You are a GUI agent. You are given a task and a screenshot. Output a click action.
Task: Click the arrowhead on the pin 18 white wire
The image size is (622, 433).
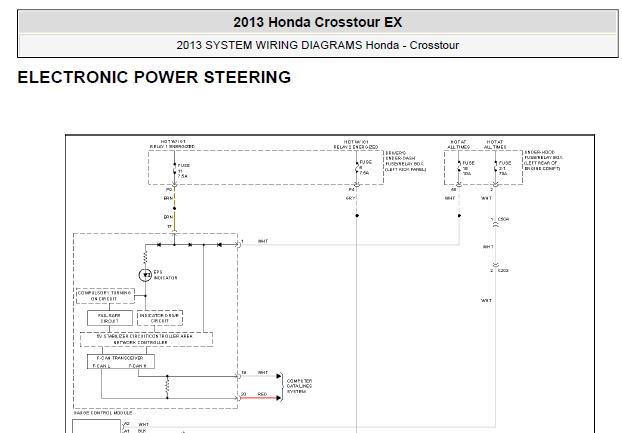click(x=279, y=376)
